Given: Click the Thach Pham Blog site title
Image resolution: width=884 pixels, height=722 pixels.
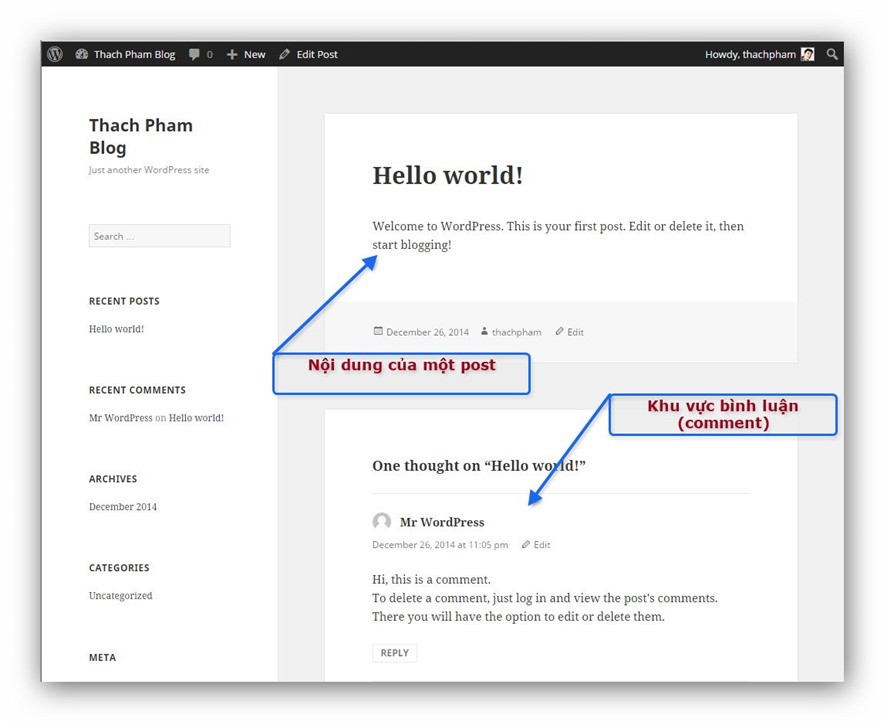Looking at the screenshot, I should click(x=141, y=136).
